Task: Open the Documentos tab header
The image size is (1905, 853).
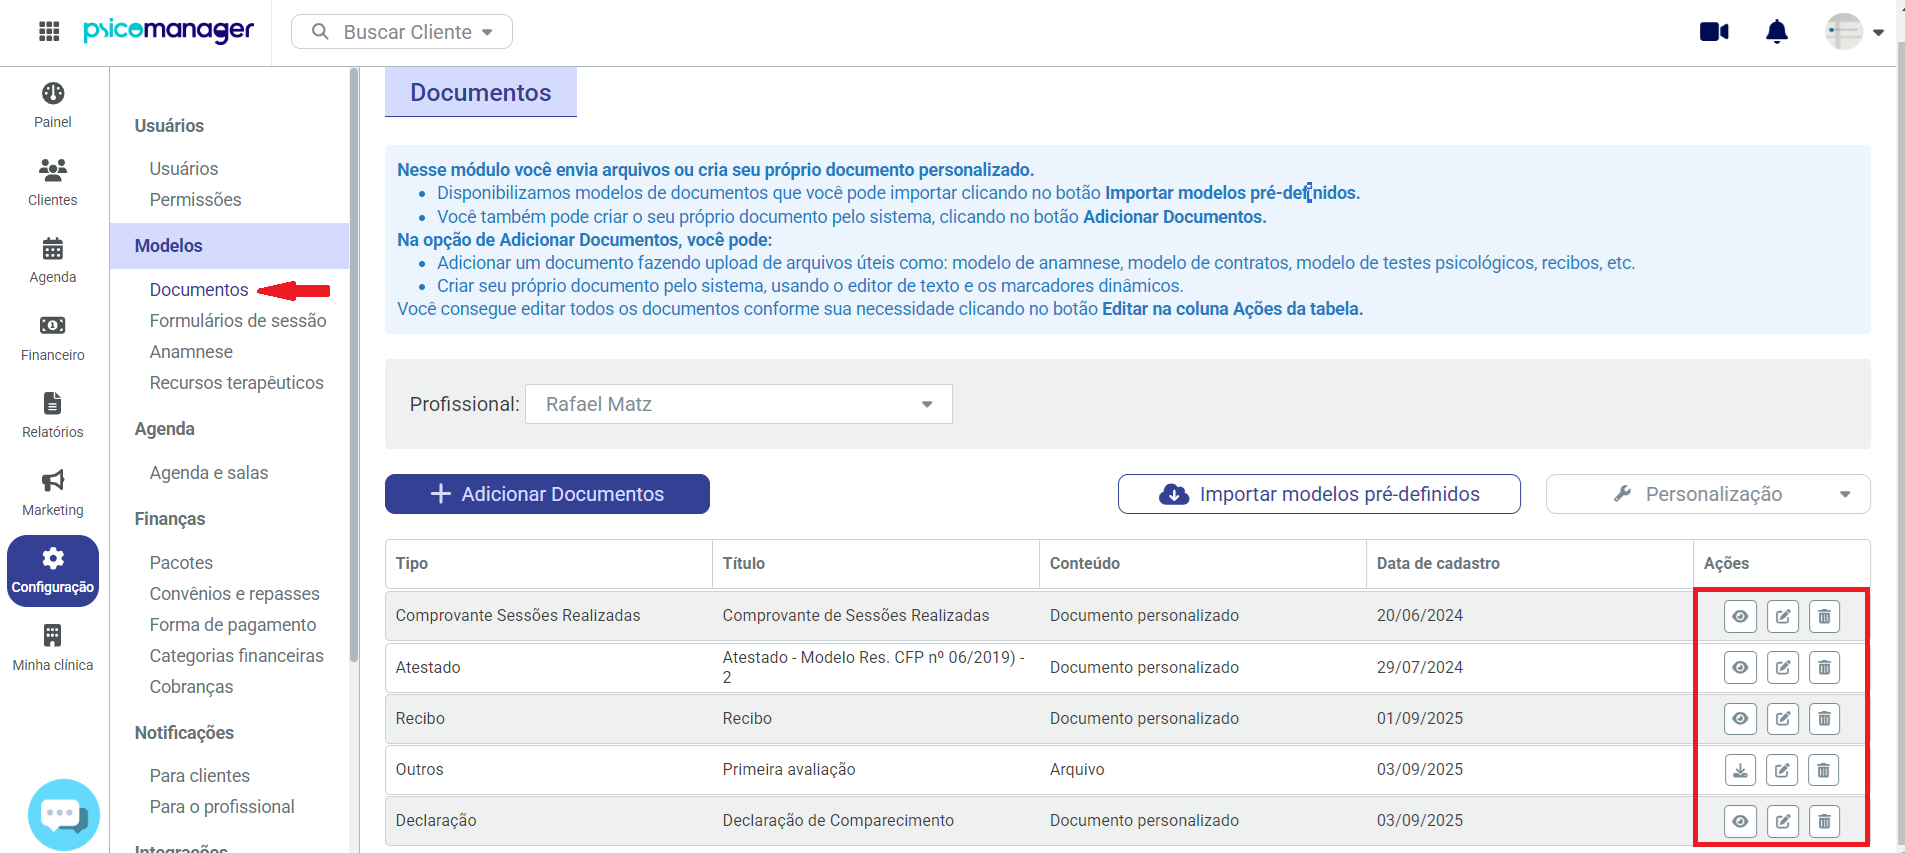Action: [x=481, y=92]
